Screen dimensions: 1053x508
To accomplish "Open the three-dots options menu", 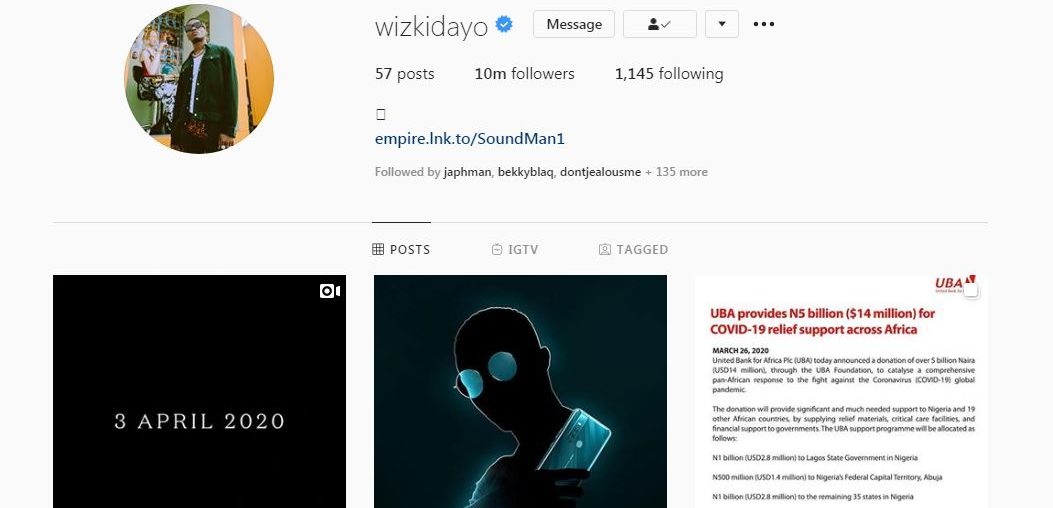I will [764, 24].
